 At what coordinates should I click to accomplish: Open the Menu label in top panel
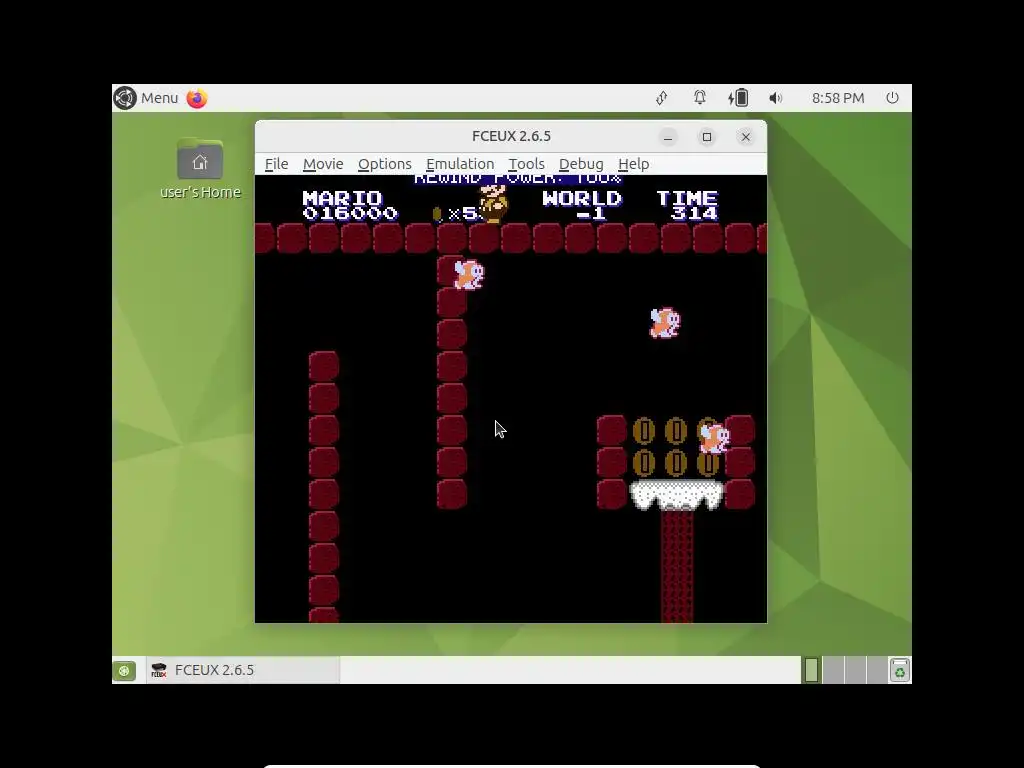(x=159, y=98)
